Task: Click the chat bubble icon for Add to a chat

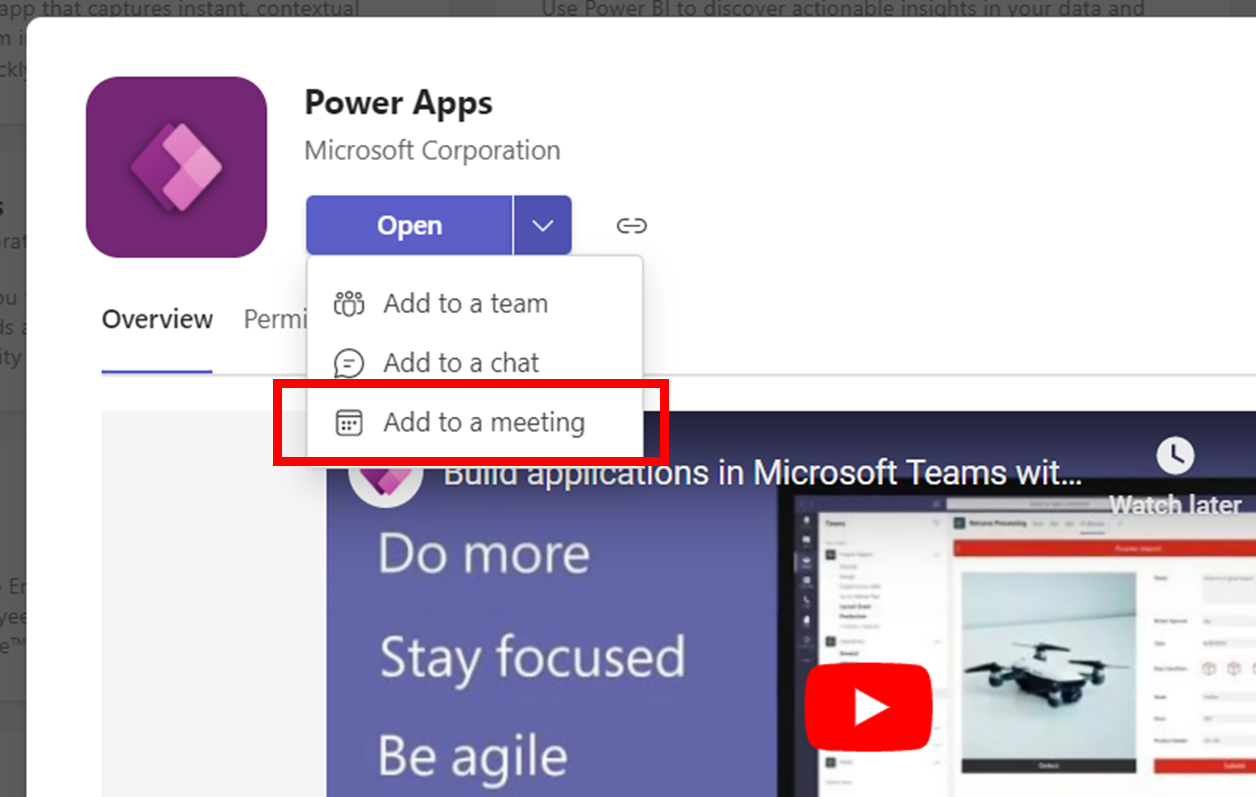Action: (x=348, y=362)
